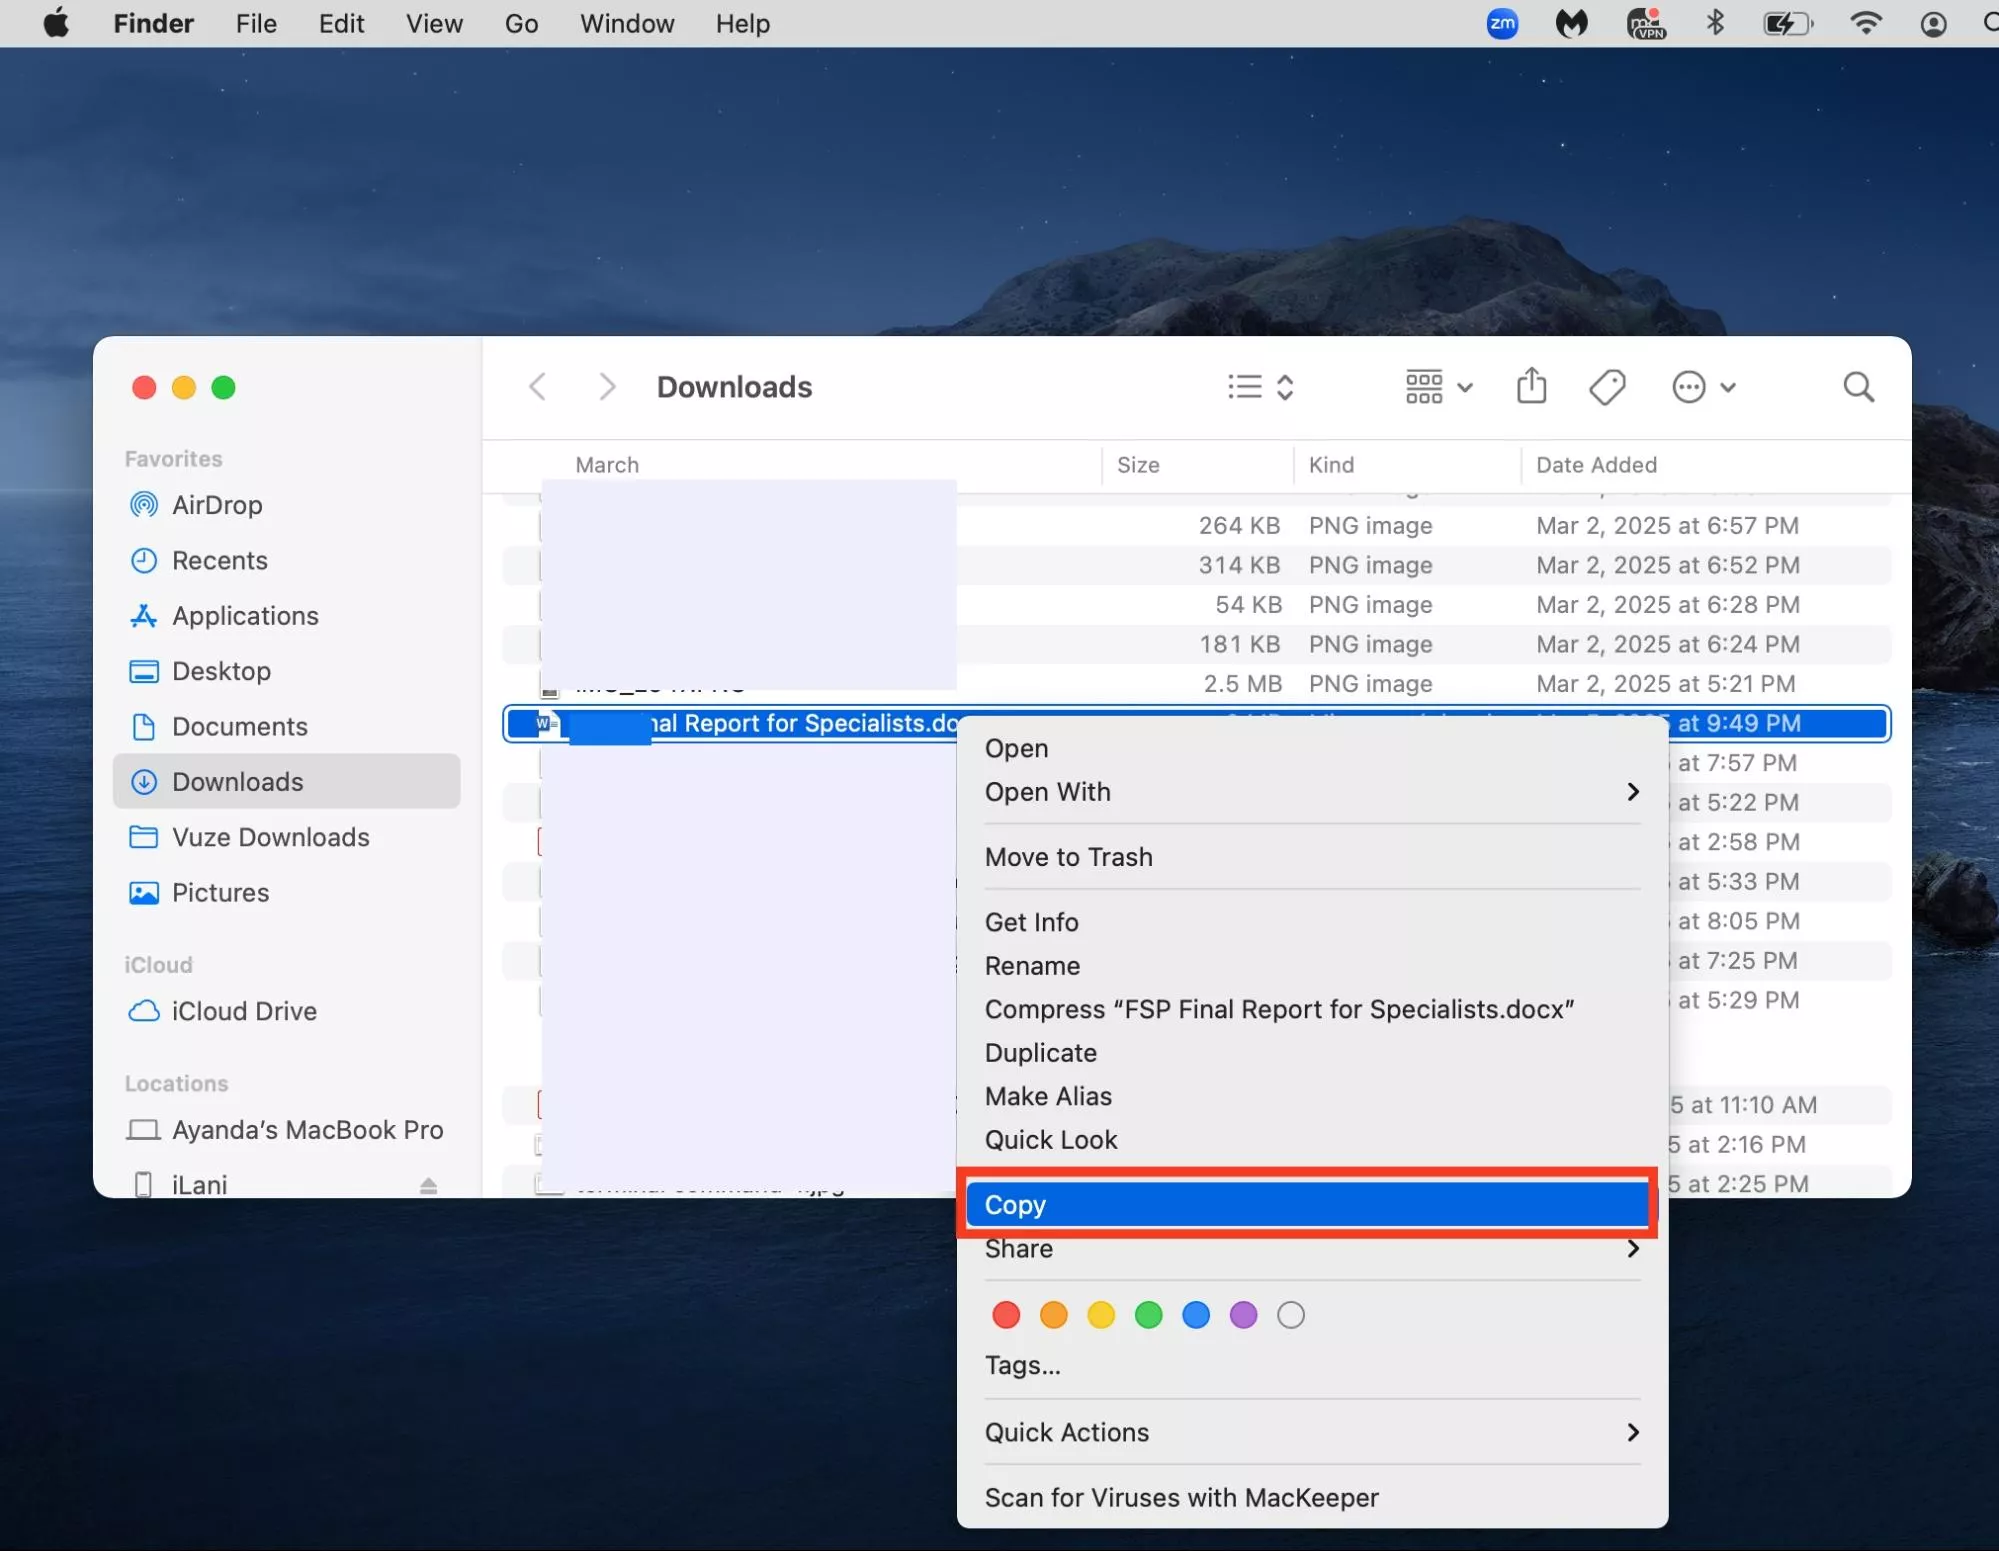The height and width of the screenshot is (1551, 1999).
Task: Sort by Date Added column header
Action: coord(1596,465)
